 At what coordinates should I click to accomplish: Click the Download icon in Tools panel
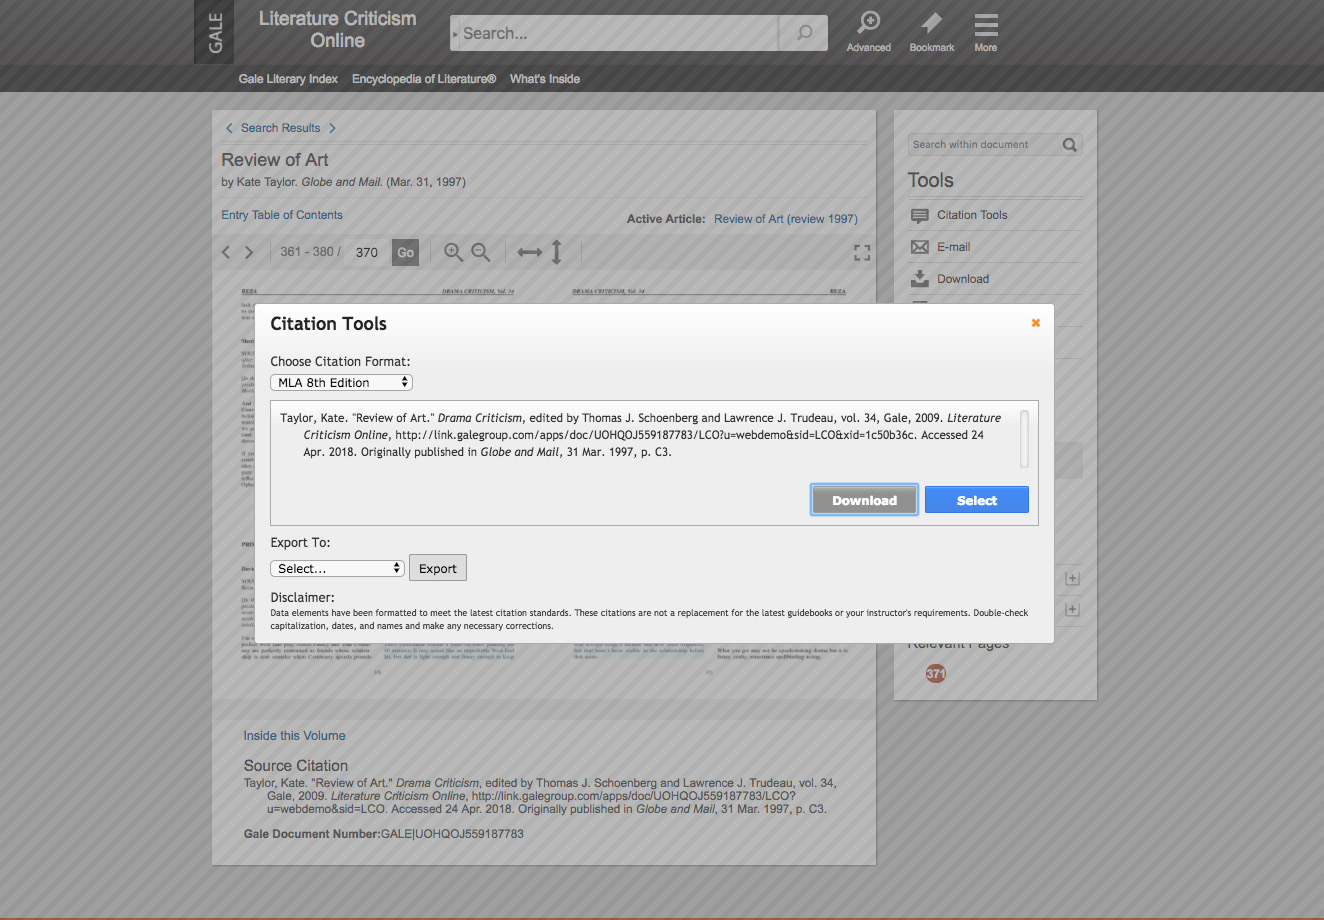pyautogui.click(x=920, y=279)
